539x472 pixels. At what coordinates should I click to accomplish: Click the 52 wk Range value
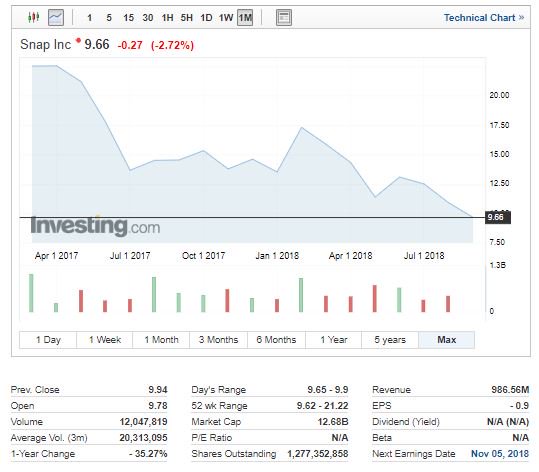(322, 406)
